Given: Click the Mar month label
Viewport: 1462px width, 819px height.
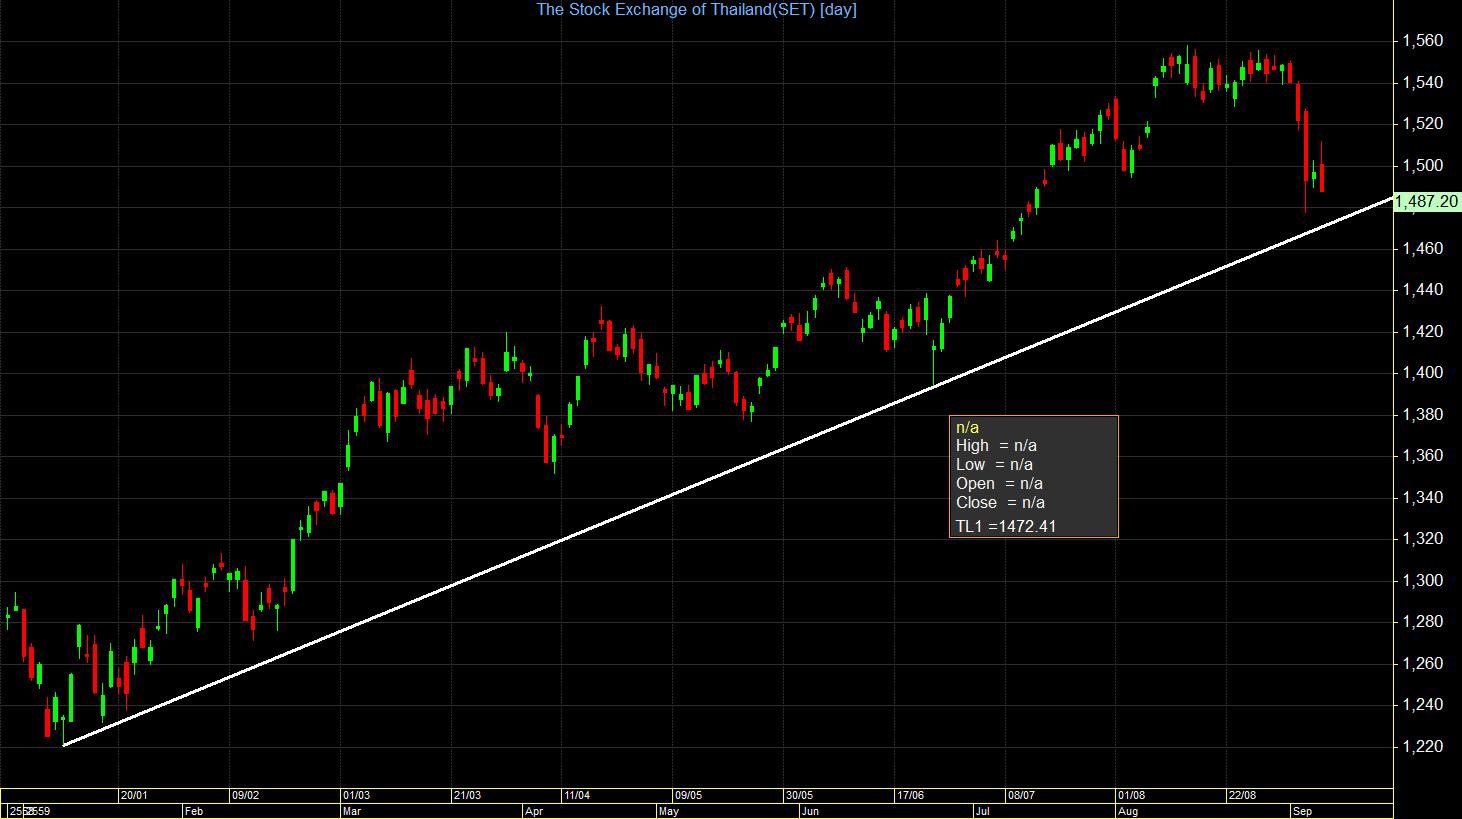Looking at the screenshot, I should point(352,811).
